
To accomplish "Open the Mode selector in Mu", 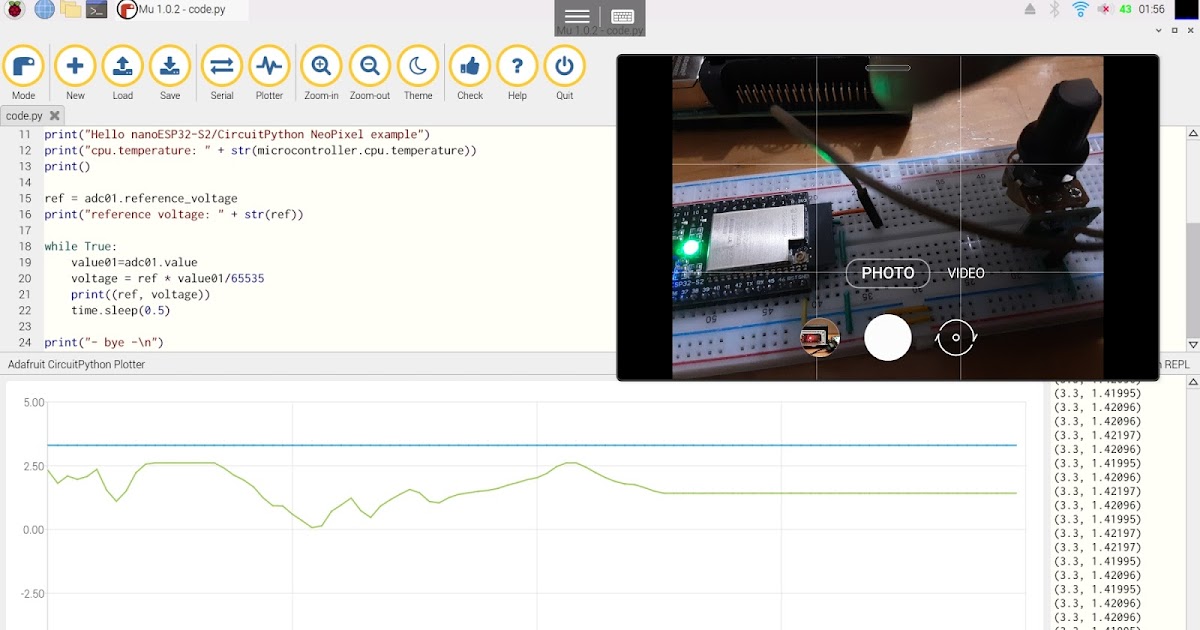I will 26,68.
